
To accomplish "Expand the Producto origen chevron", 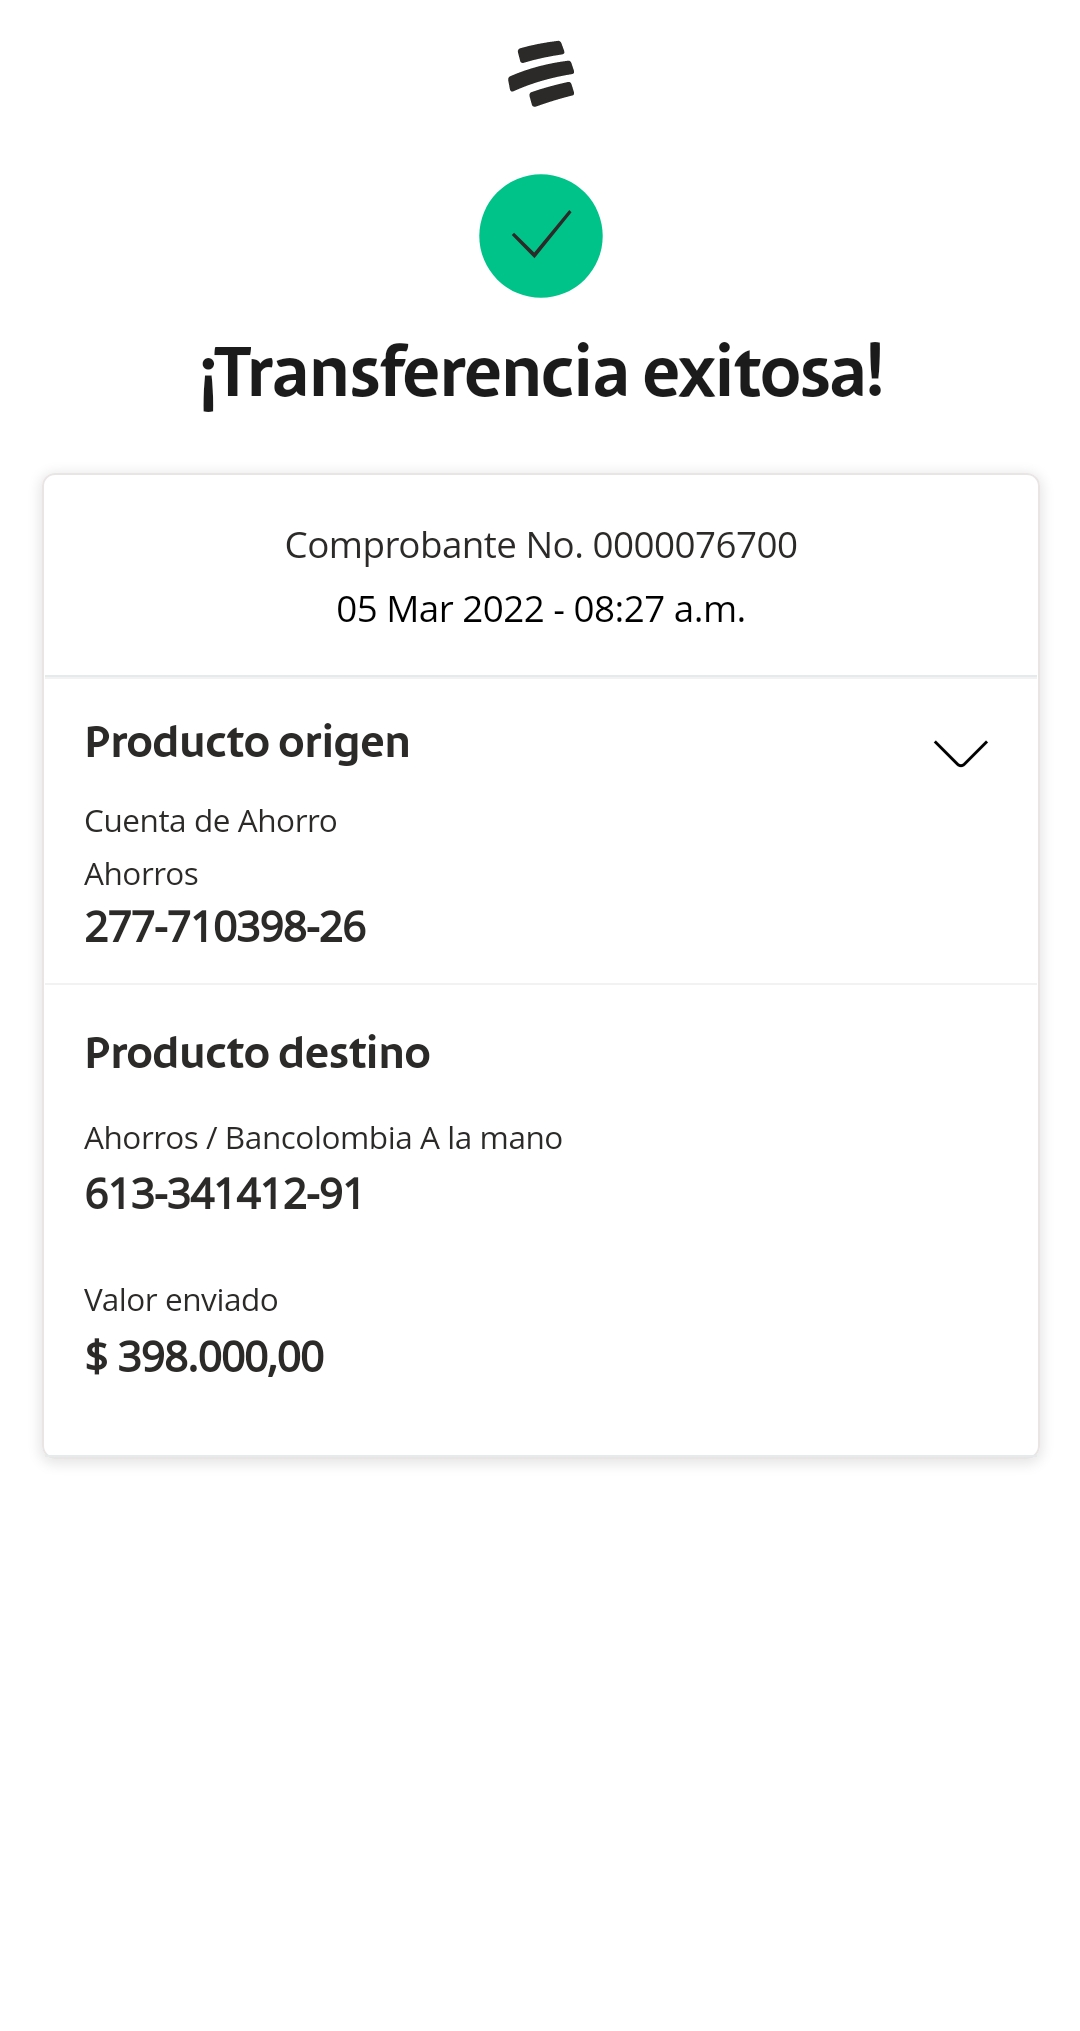I will [x=960, y=753].
